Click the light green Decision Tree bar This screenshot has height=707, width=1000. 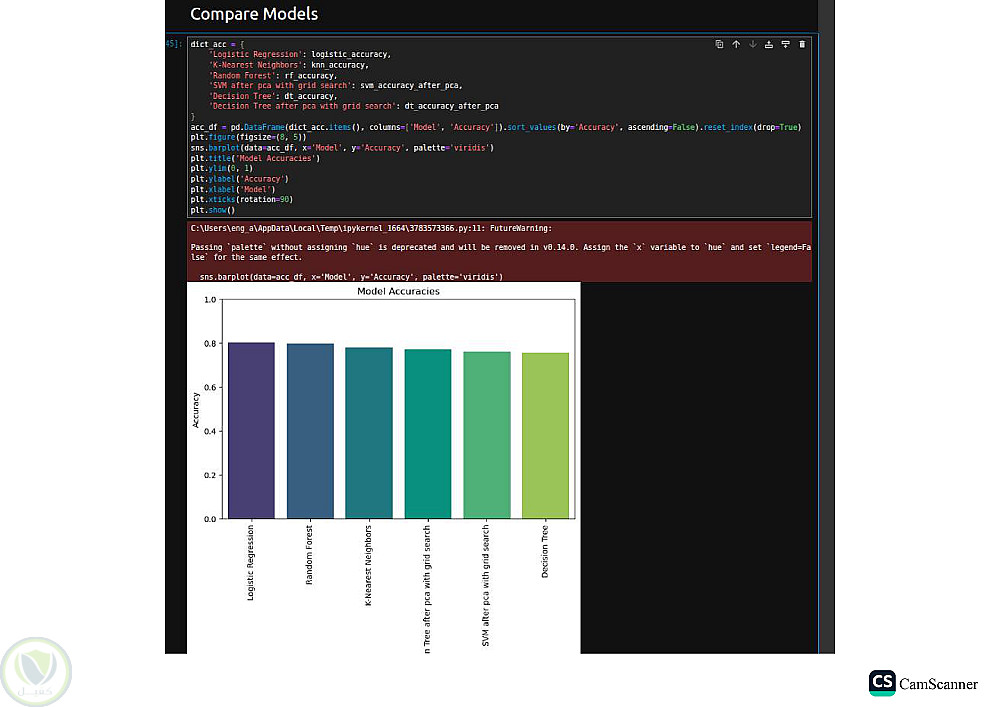click(x=545, y=435)
